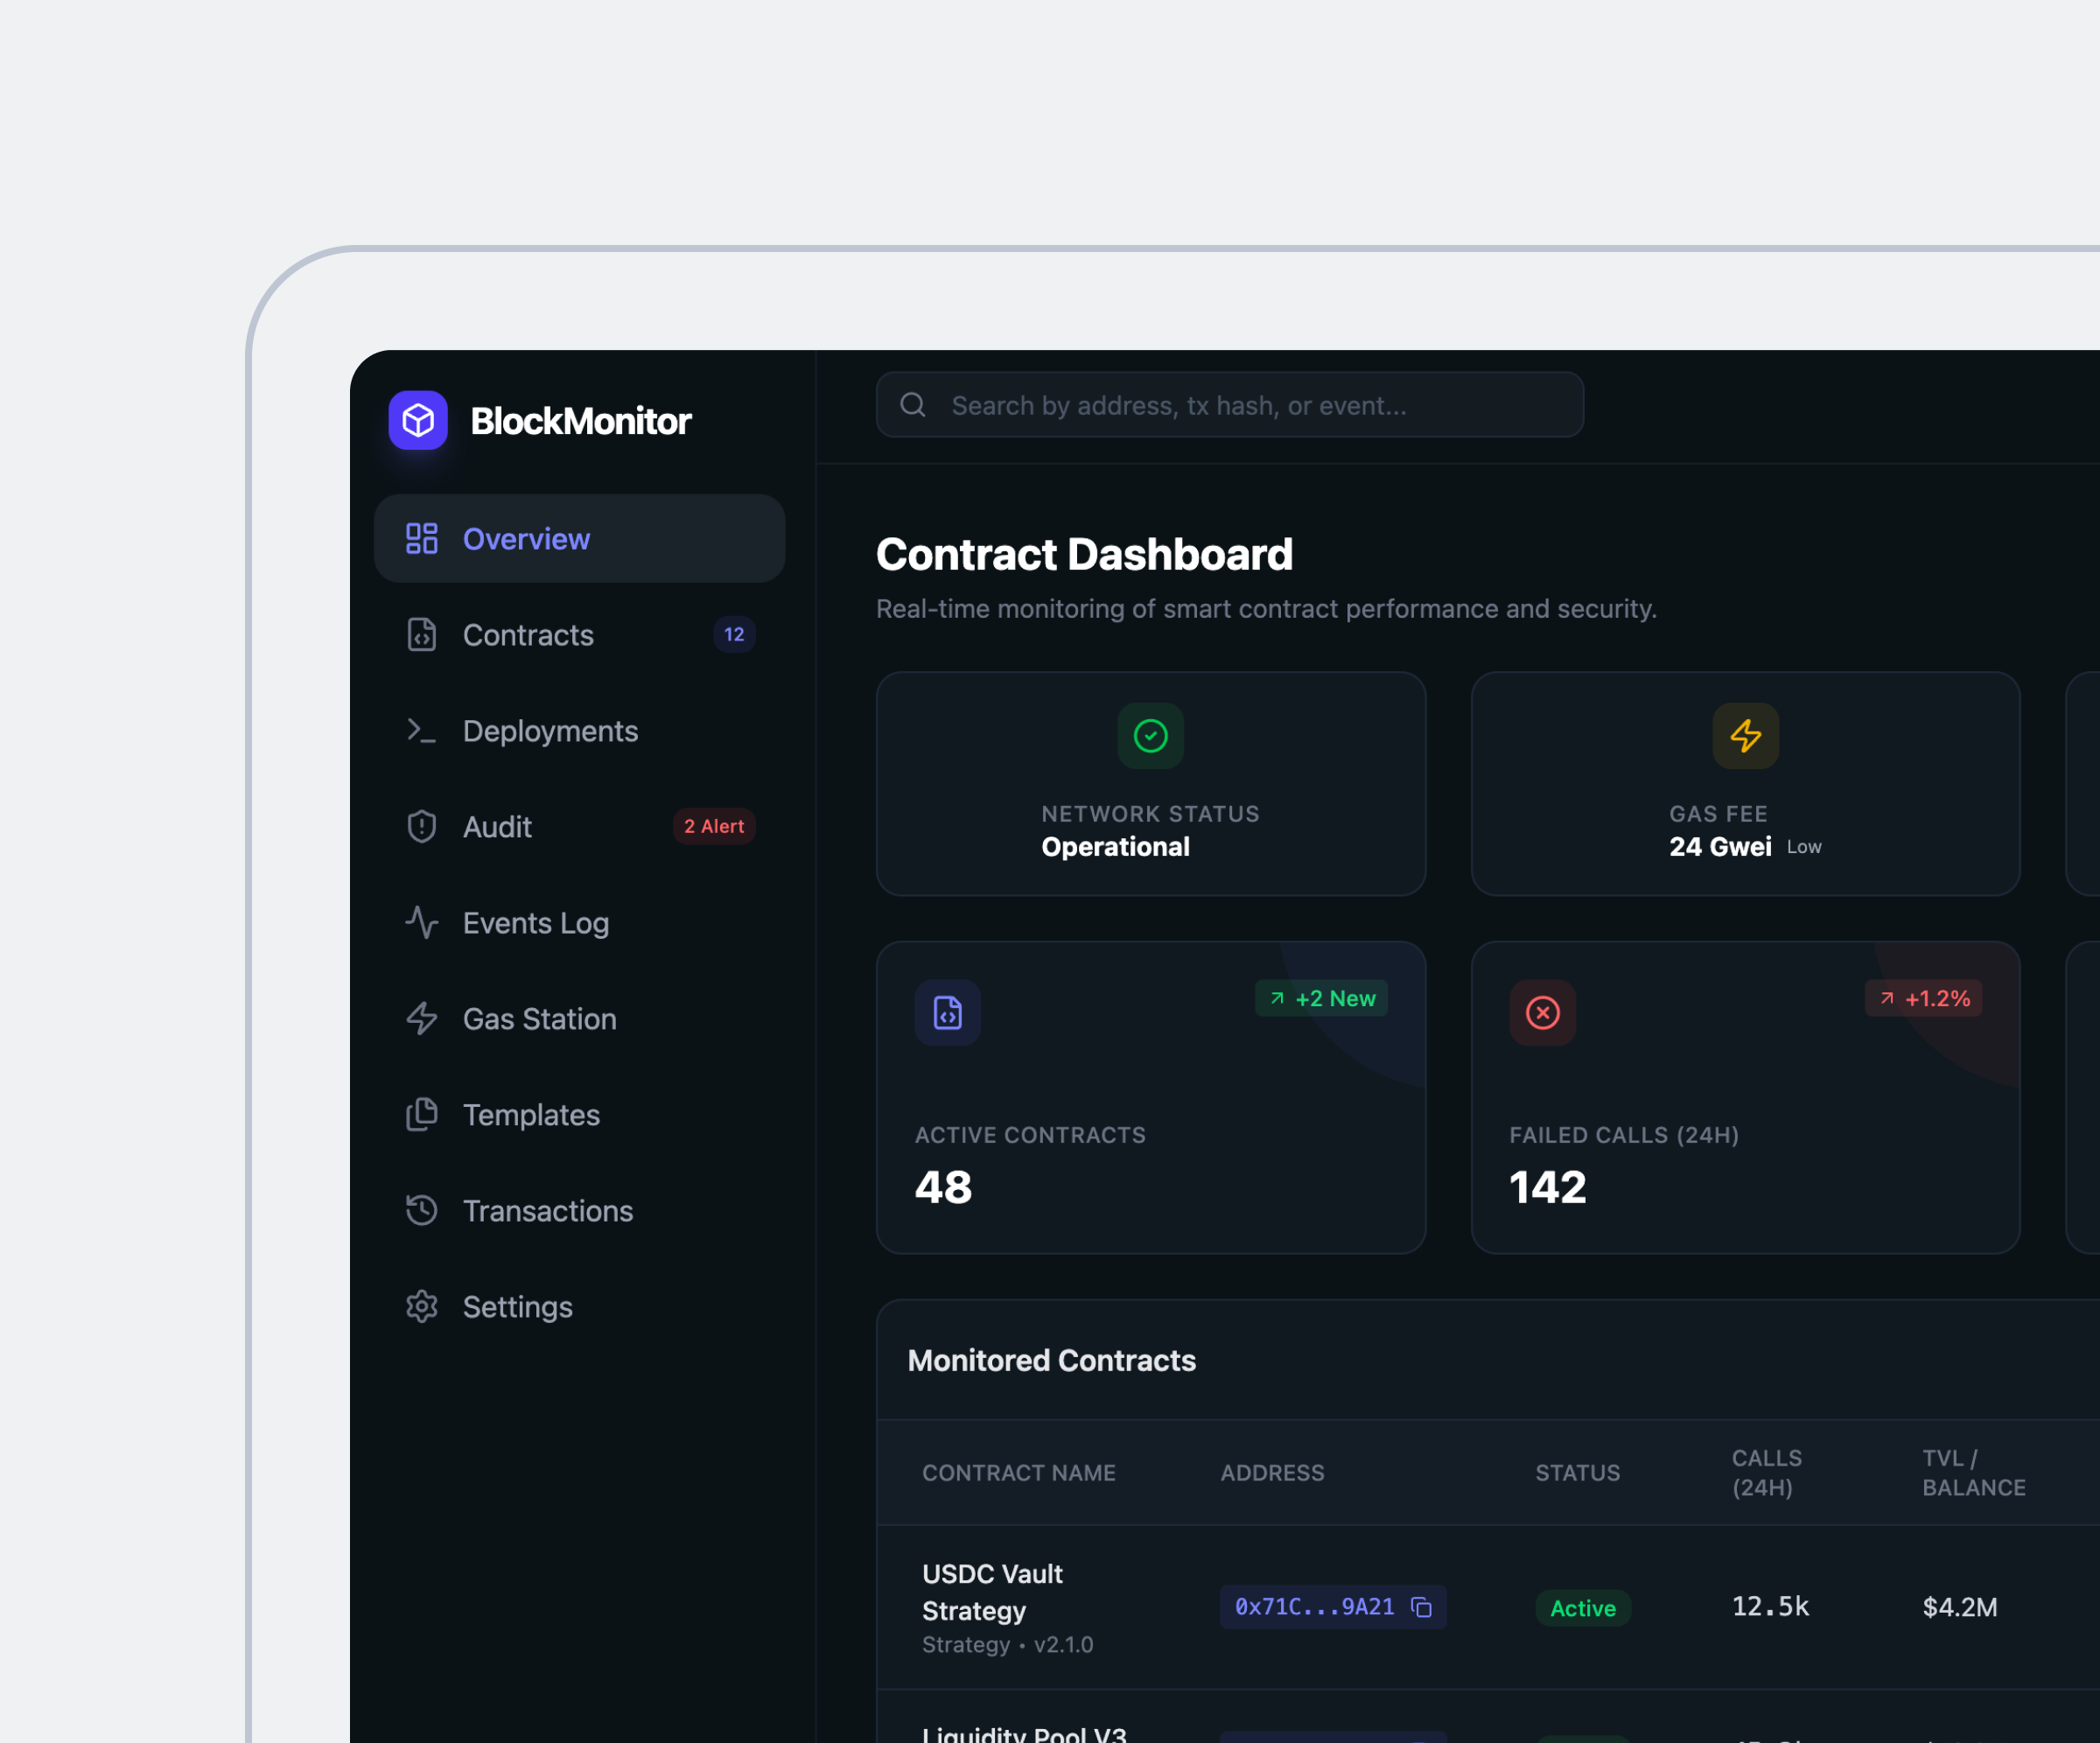
Task: Click the green Network Status check icon
Action: tap(1150, 736)
